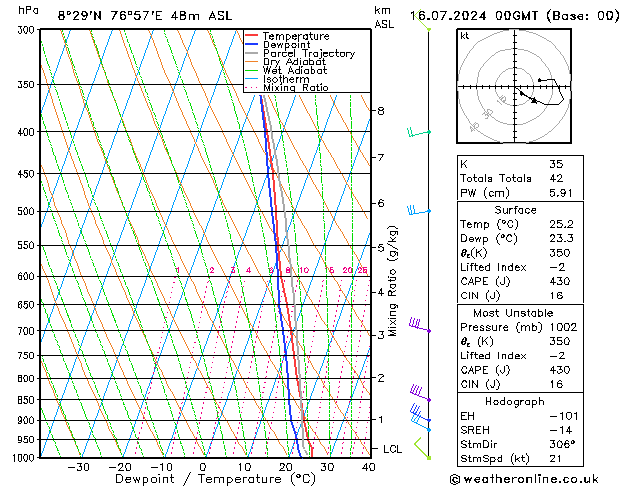Click the EH value -101

pos(564,416)
